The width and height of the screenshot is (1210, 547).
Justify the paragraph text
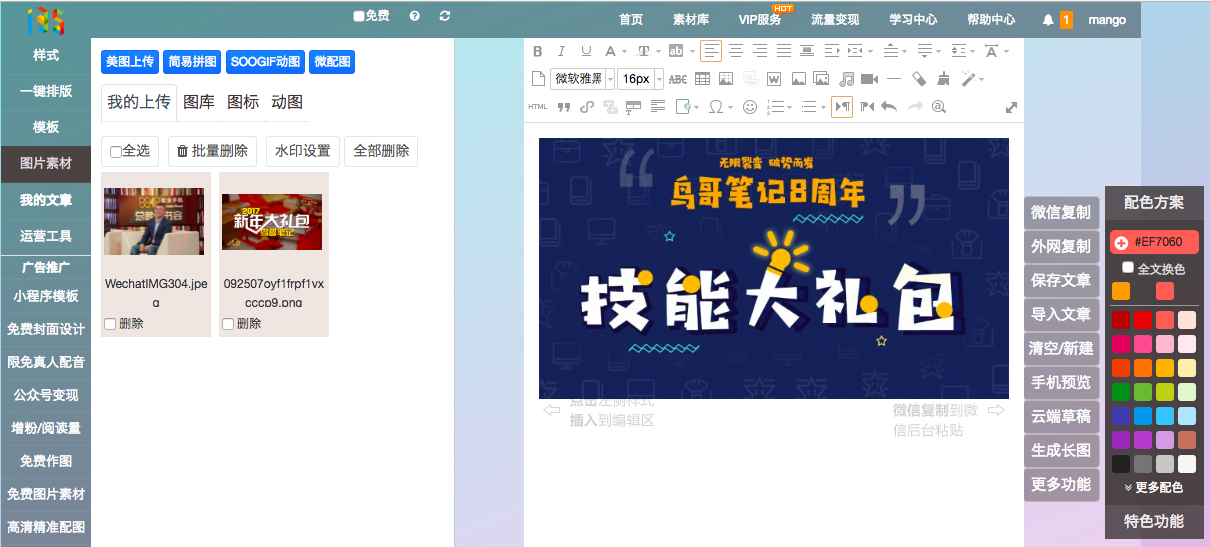(784, 51)
